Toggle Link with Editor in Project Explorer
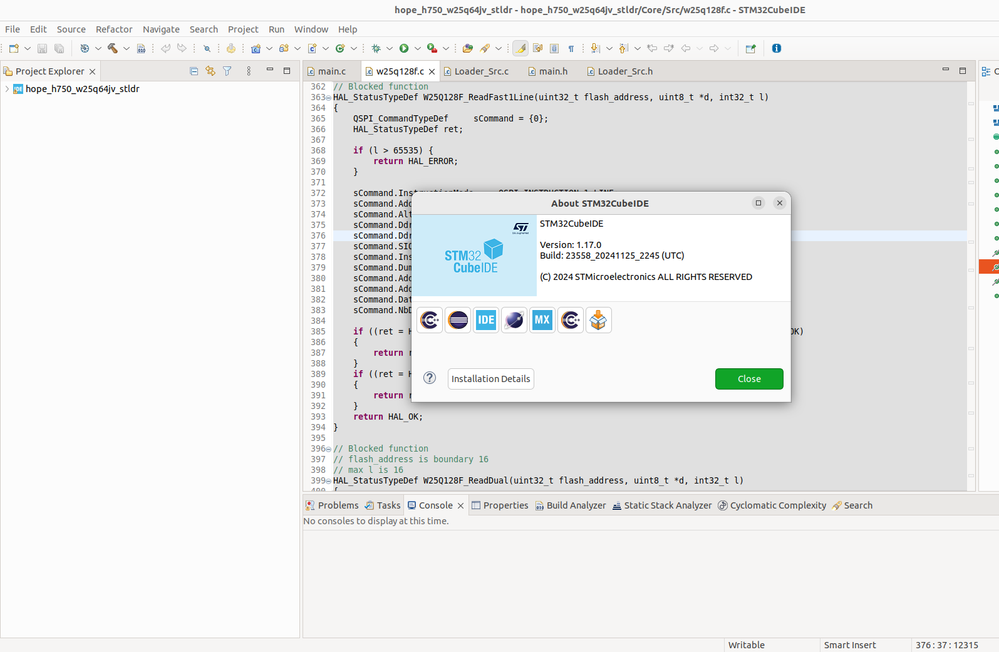999x652 pixels. pyautogui.click(x=210, y=71)
